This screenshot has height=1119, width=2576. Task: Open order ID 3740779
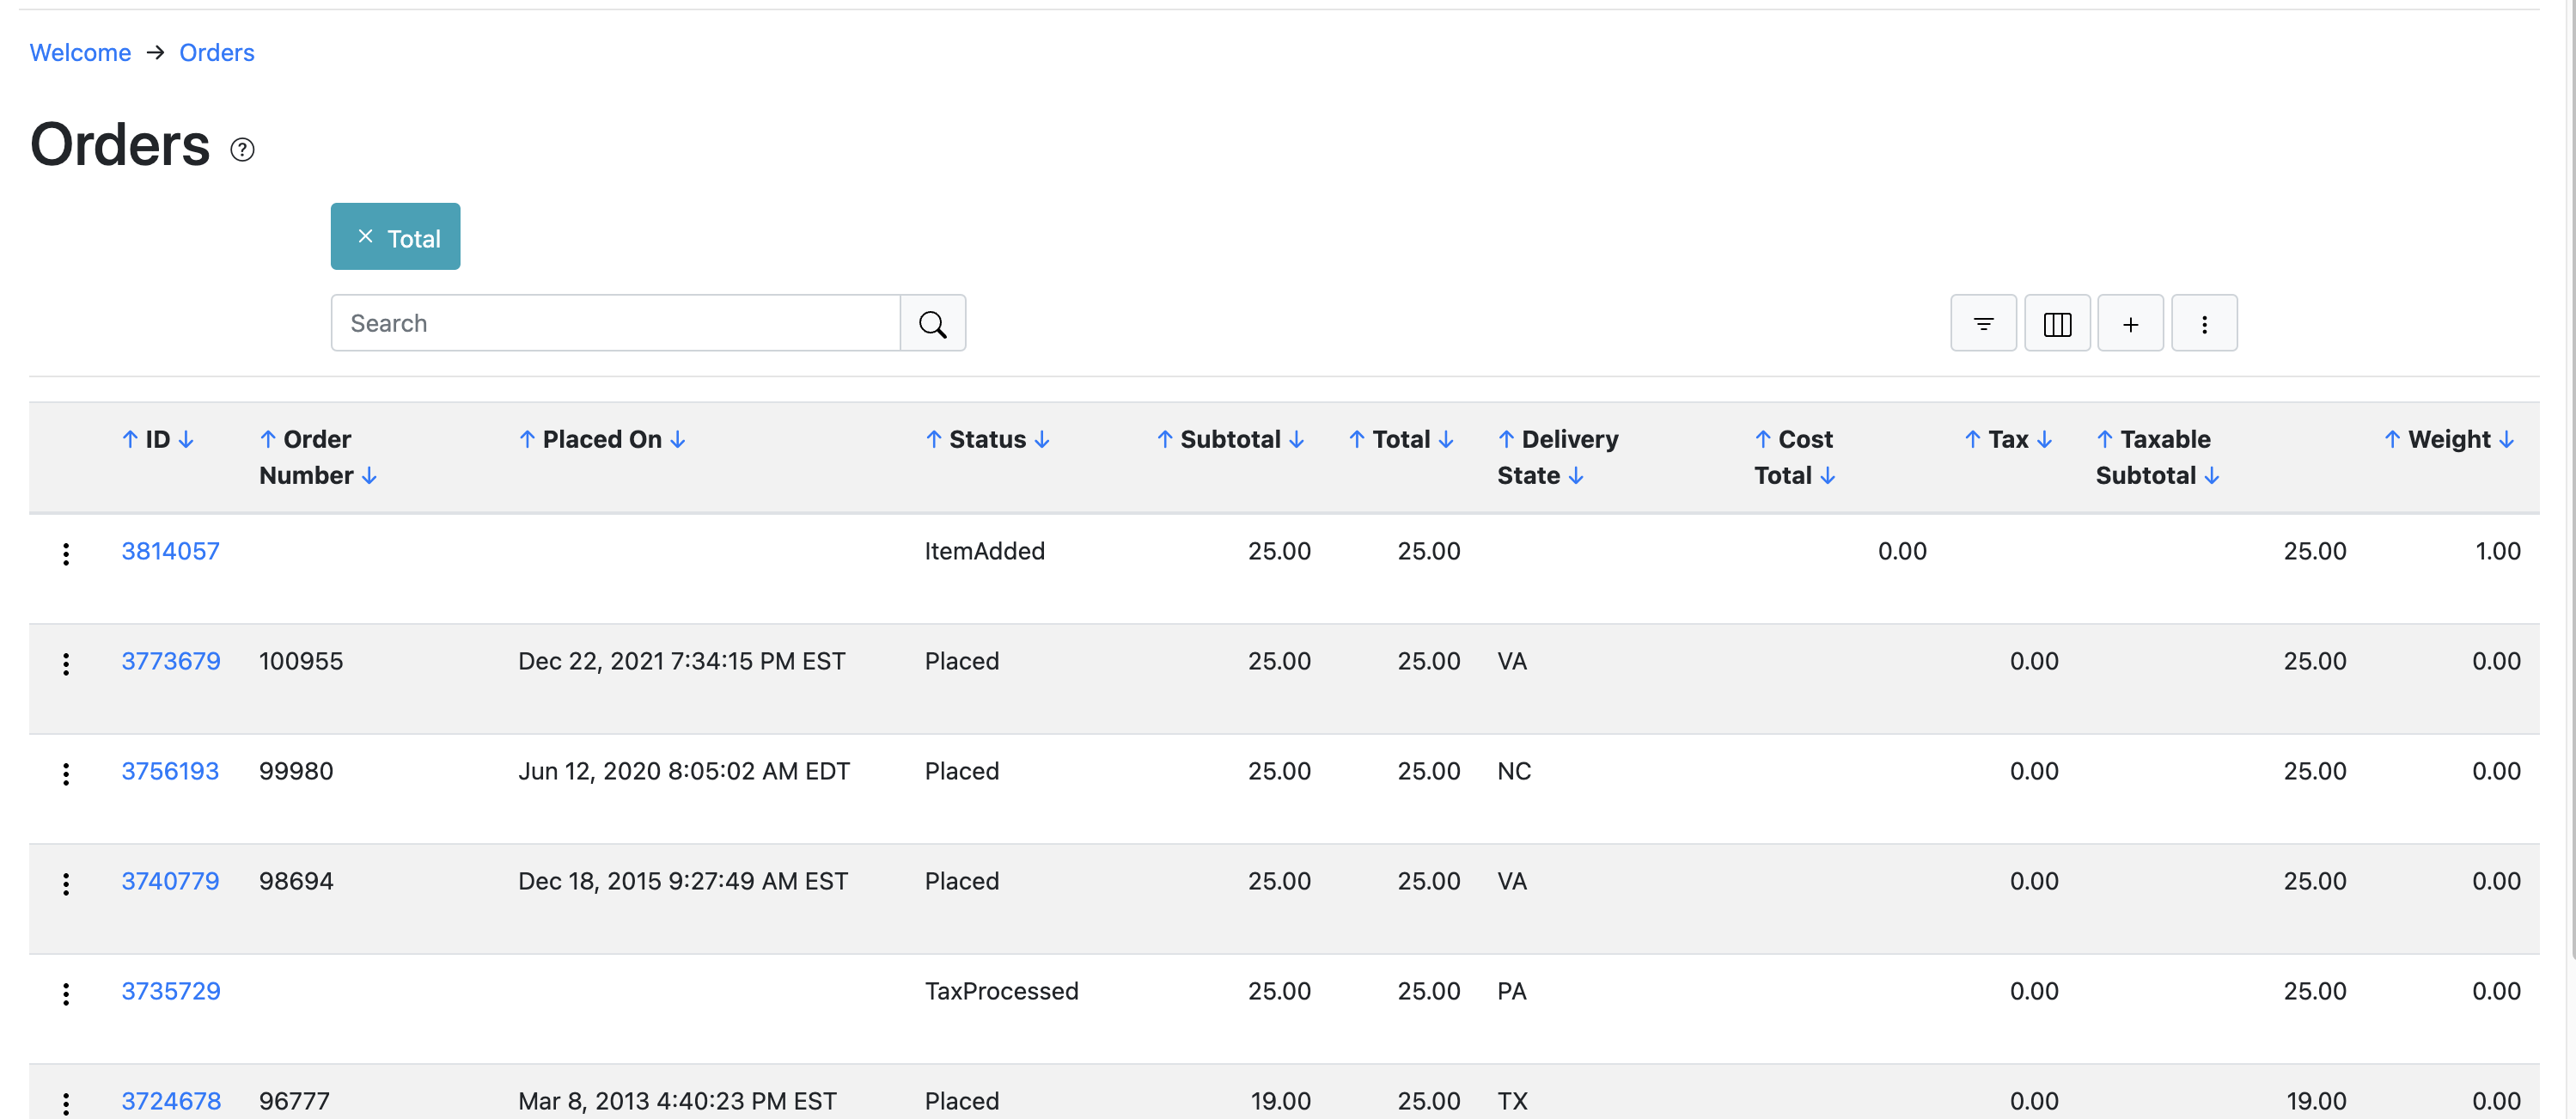point(170,881)
